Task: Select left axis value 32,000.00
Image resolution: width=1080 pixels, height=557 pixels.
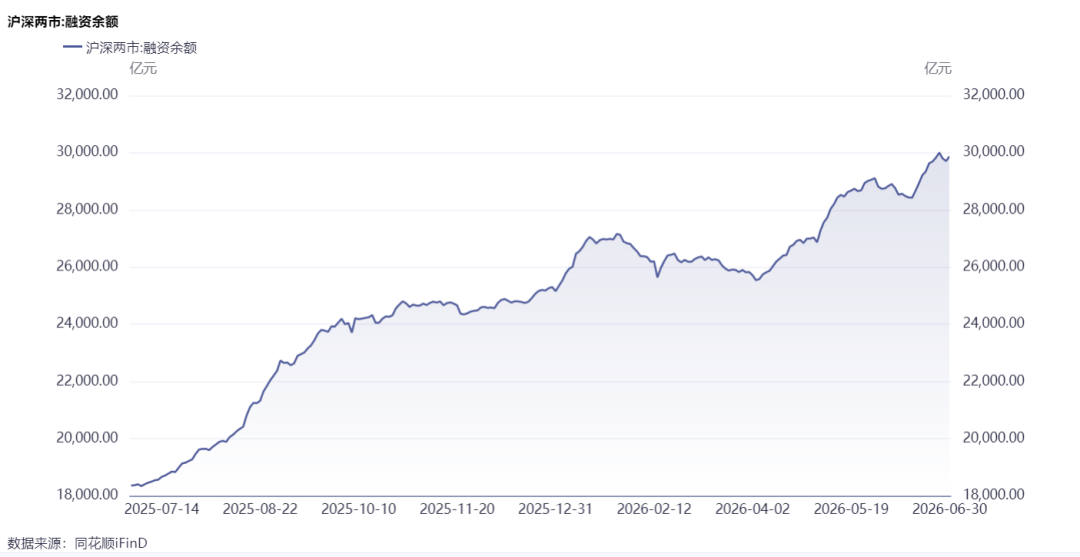Action: coord(87,94)
